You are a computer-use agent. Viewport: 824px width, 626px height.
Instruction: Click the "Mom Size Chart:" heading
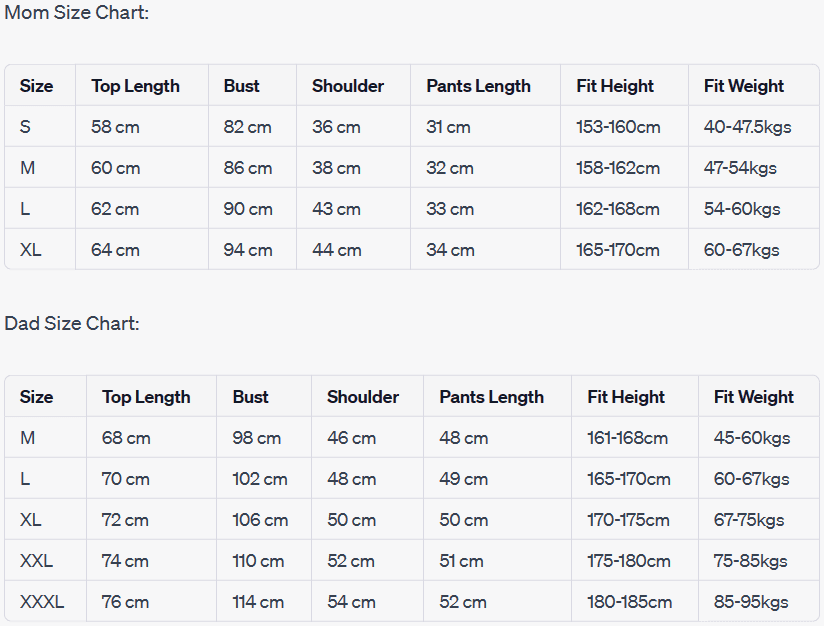77,13
